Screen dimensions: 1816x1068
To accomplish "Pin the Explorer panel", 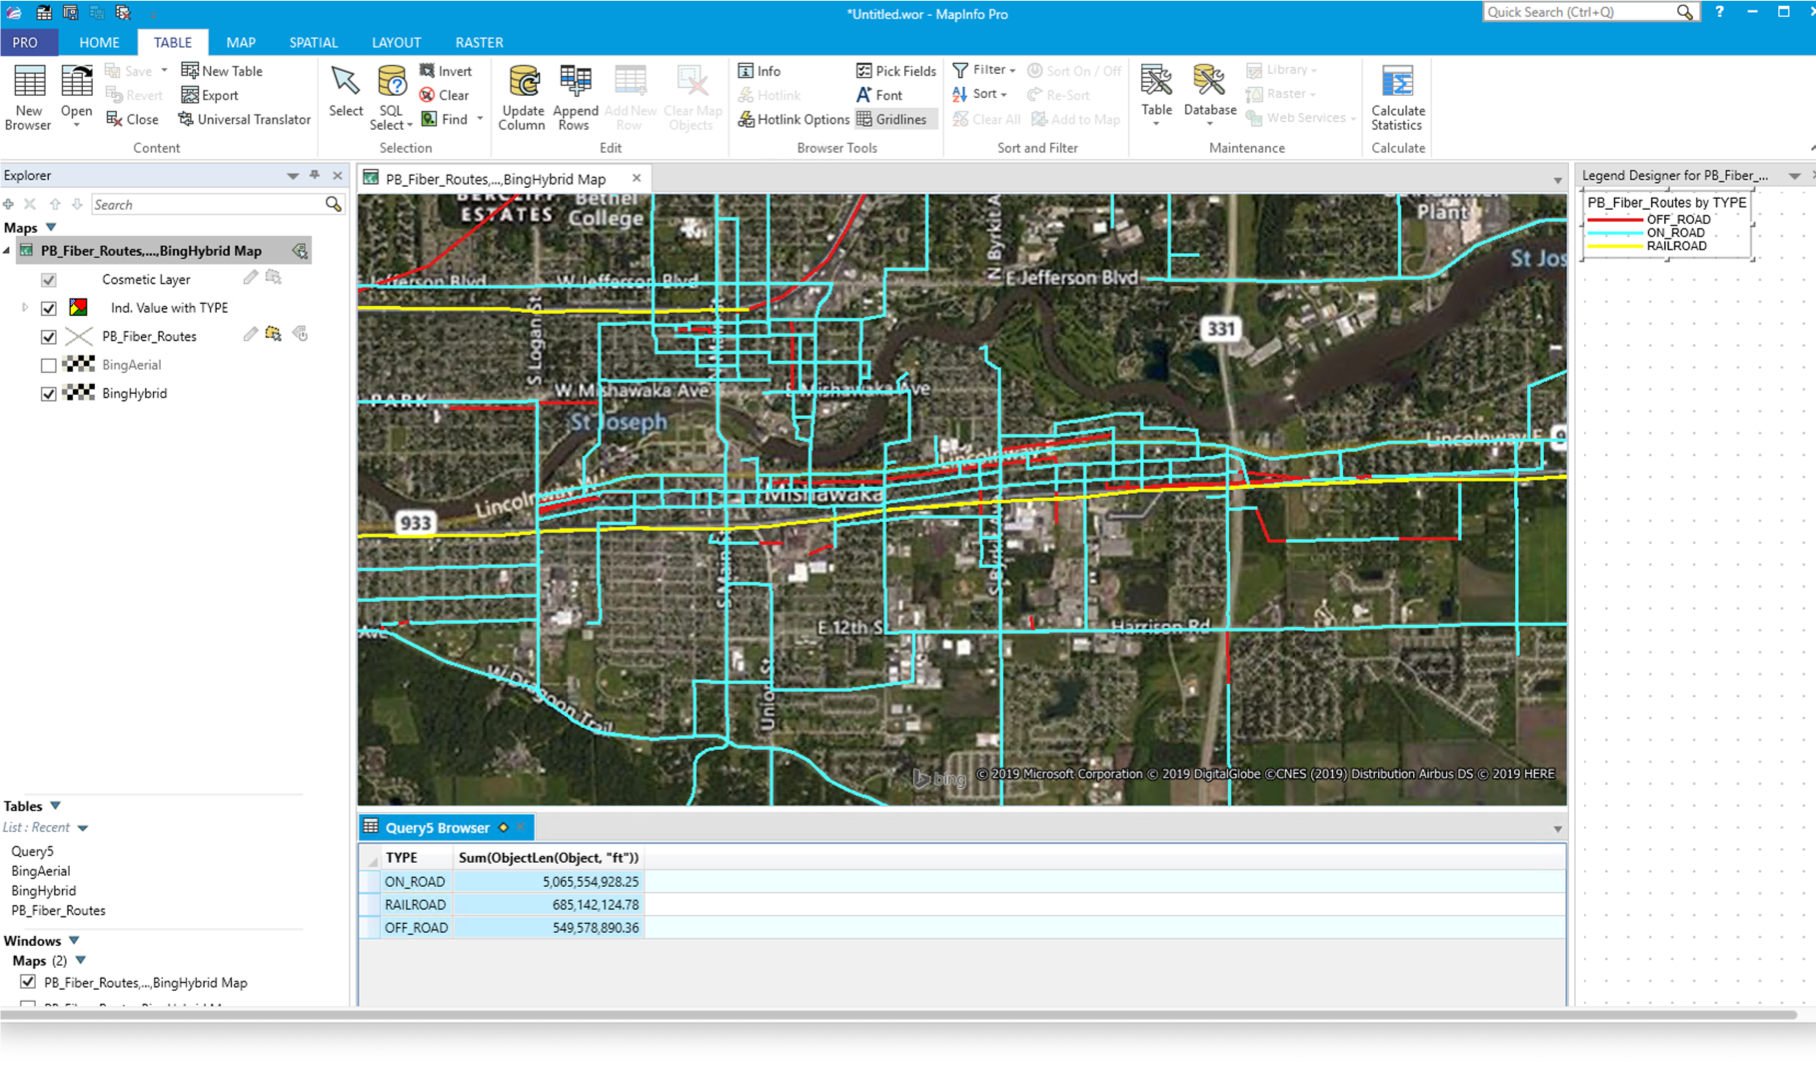I will tap(315, 175).
